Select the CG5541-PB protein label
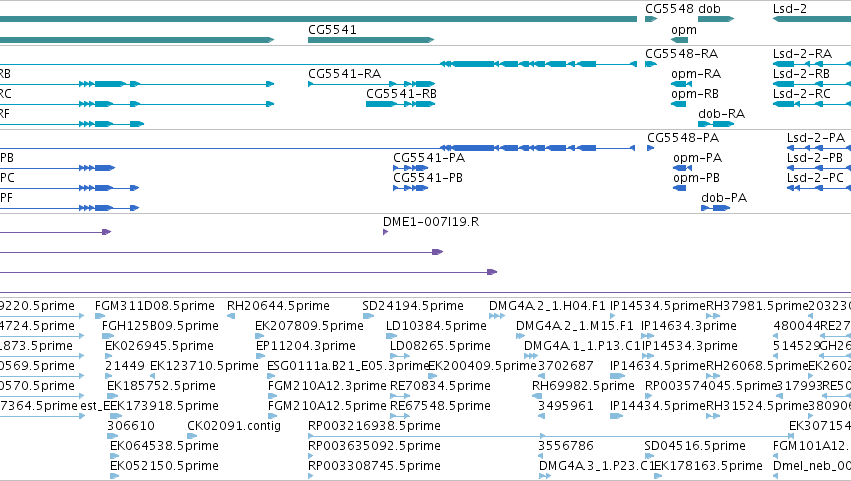 coord(428,178)
